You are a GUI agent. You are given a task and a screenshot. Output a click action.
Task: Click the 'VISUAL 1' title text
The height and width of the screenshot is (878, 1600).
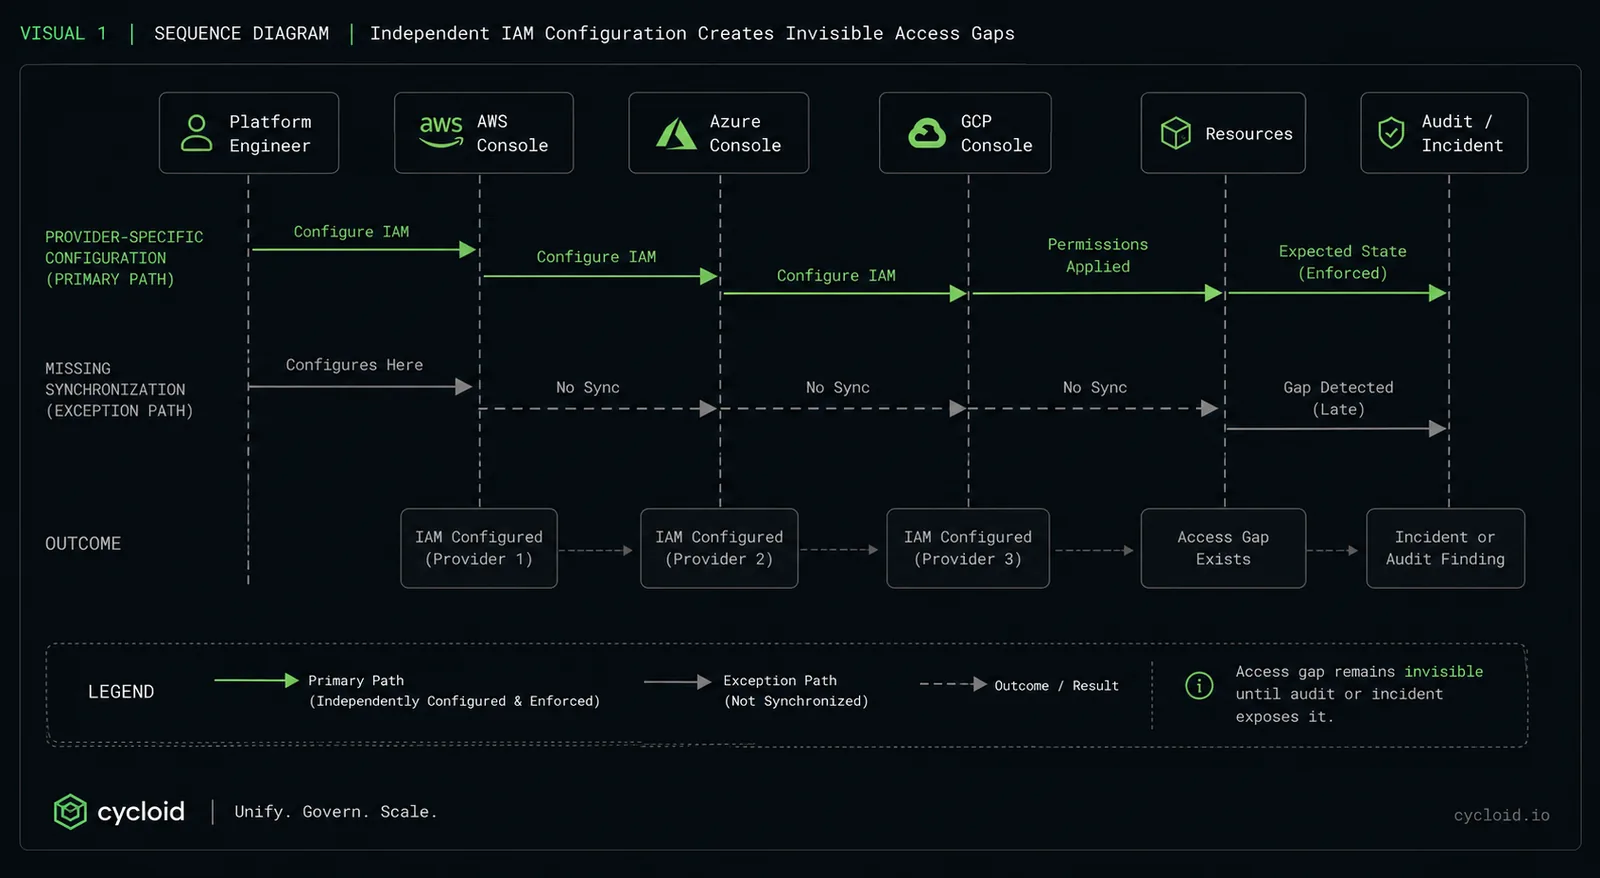[x=63, y=33]
